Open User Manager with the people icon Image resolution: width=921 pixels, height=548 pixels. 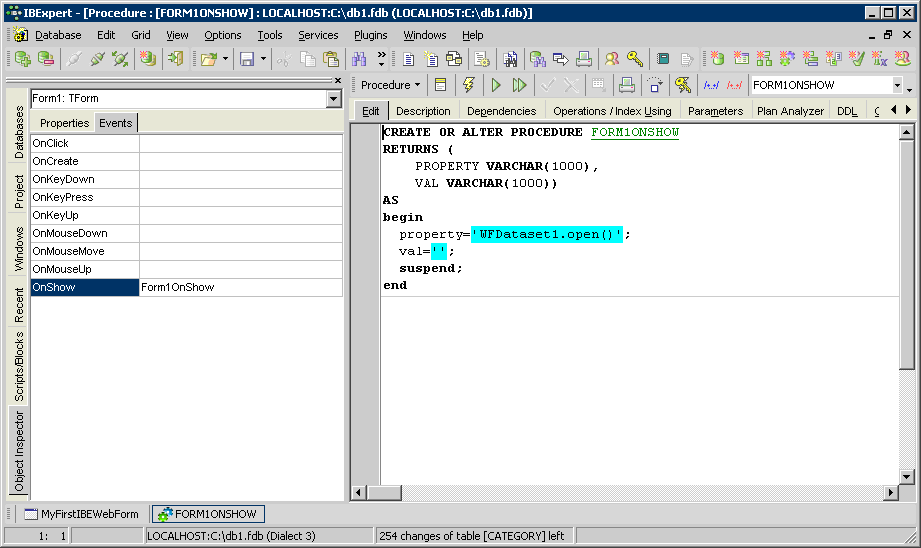(x=611, y=59)
